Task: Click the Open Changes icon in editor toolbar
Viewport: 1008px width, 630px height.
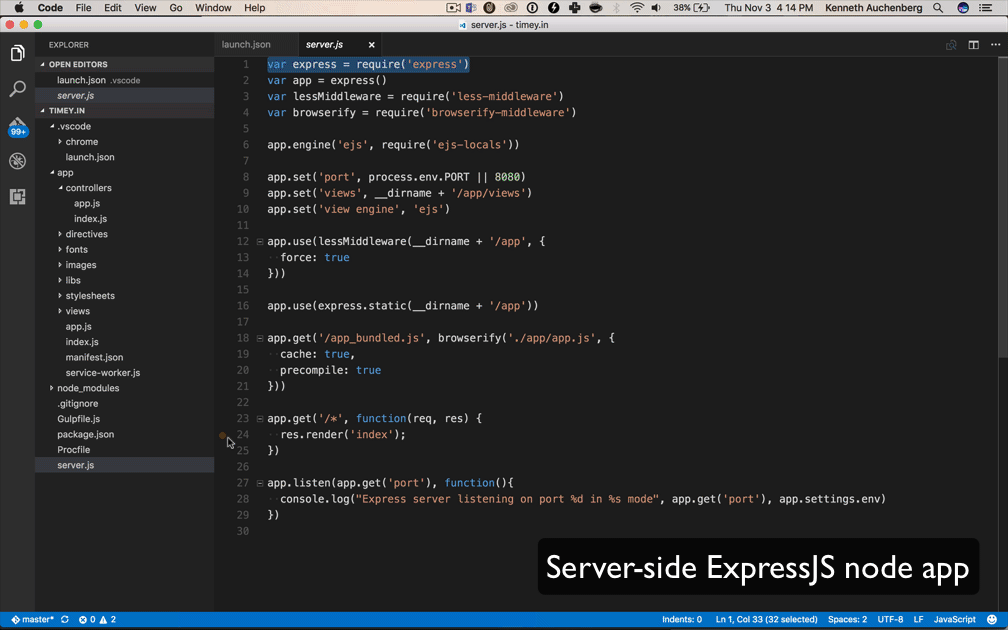Action: tap(951, 45)
